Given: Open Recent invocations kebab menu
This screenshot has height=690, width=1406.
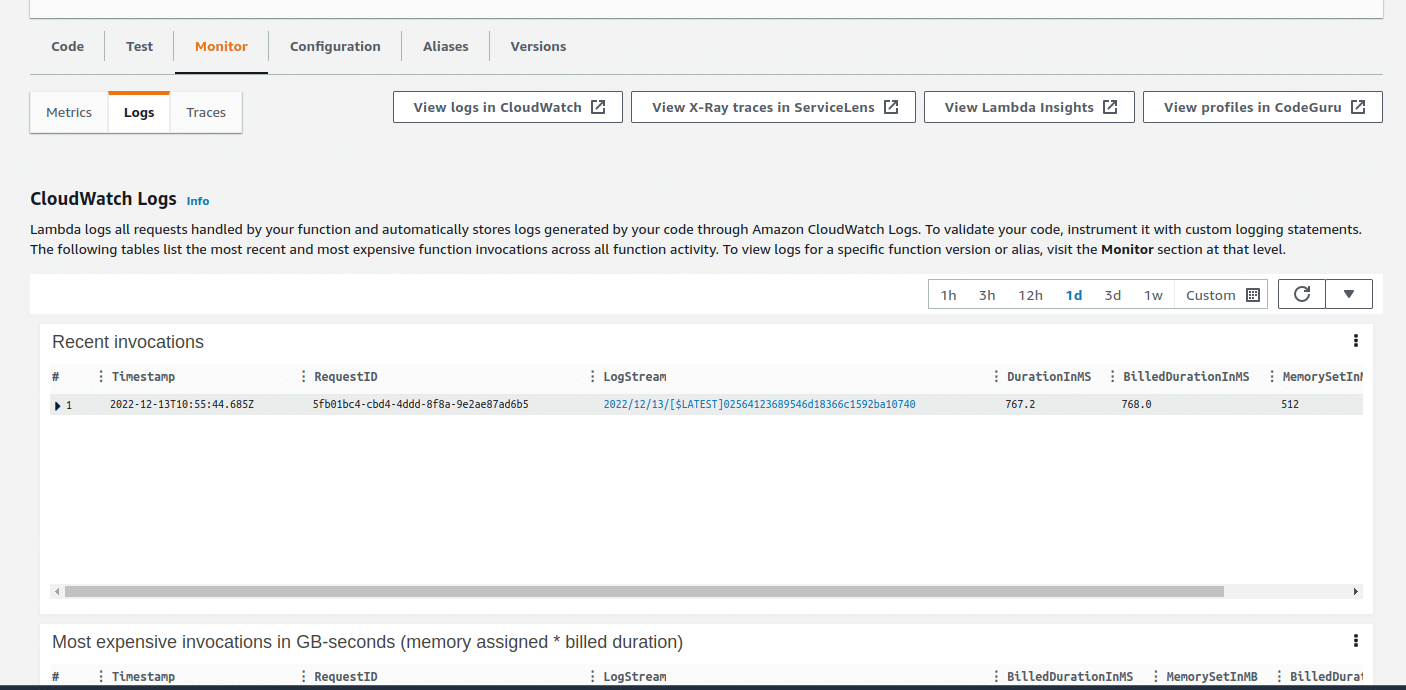Looking at the screenshot, I should point(1355,341).
